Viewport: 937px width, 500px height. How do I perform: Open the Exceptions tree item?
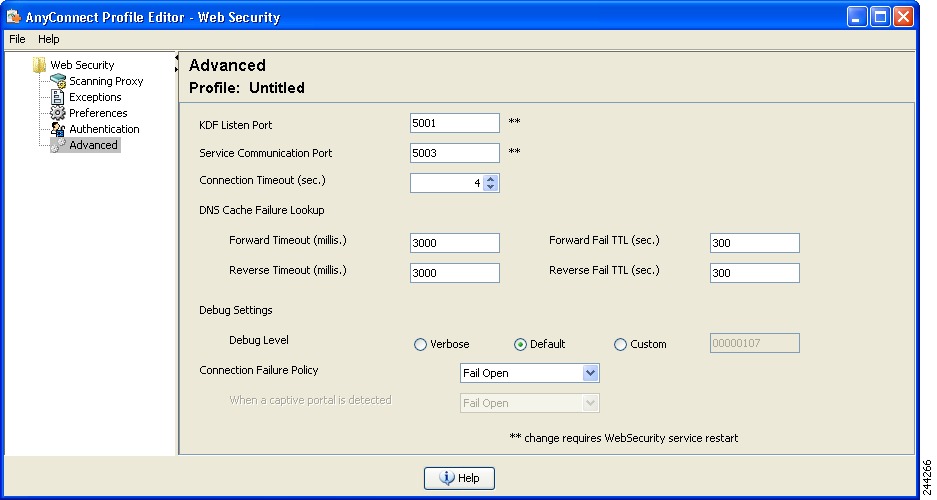95,97
